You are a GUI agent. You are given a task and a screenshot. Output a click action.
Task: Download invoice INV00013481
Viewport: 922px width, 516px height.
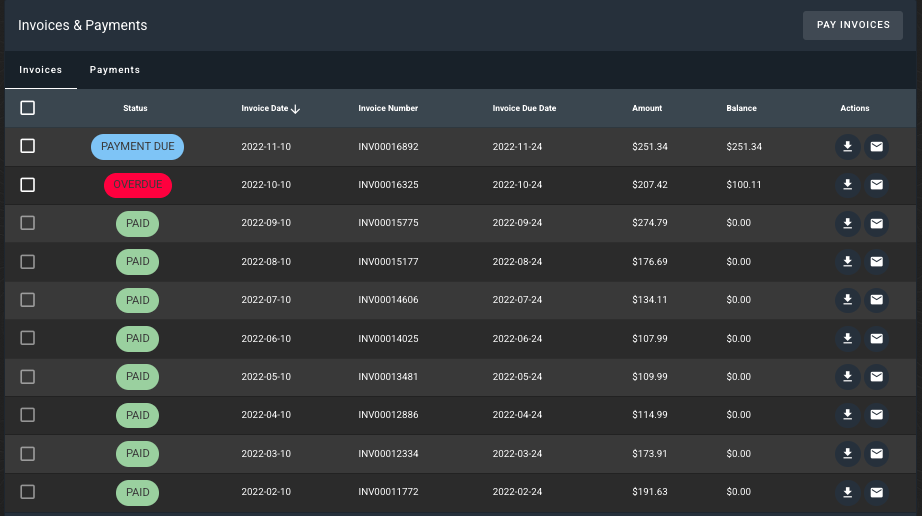click(847, 377)
